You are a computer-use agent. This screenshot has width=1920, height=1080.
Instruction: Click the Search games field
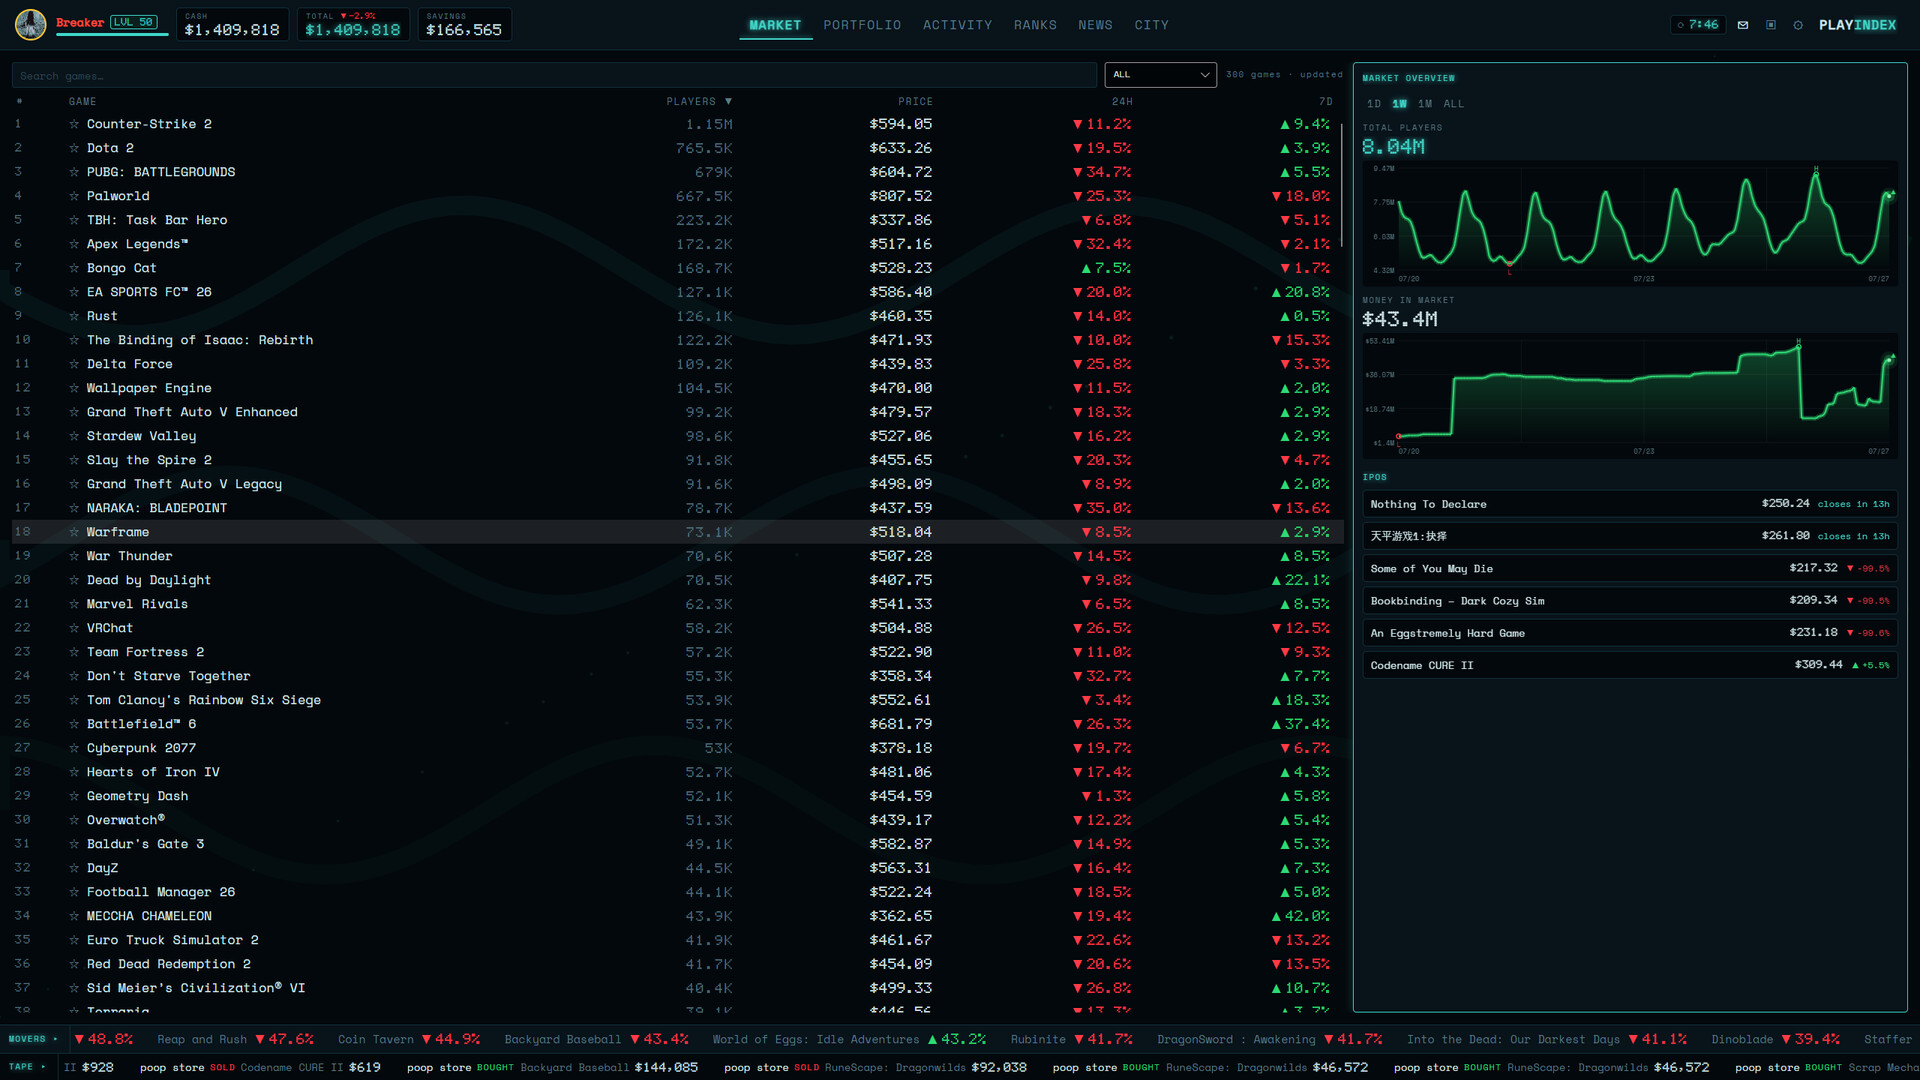click(554, 75)
